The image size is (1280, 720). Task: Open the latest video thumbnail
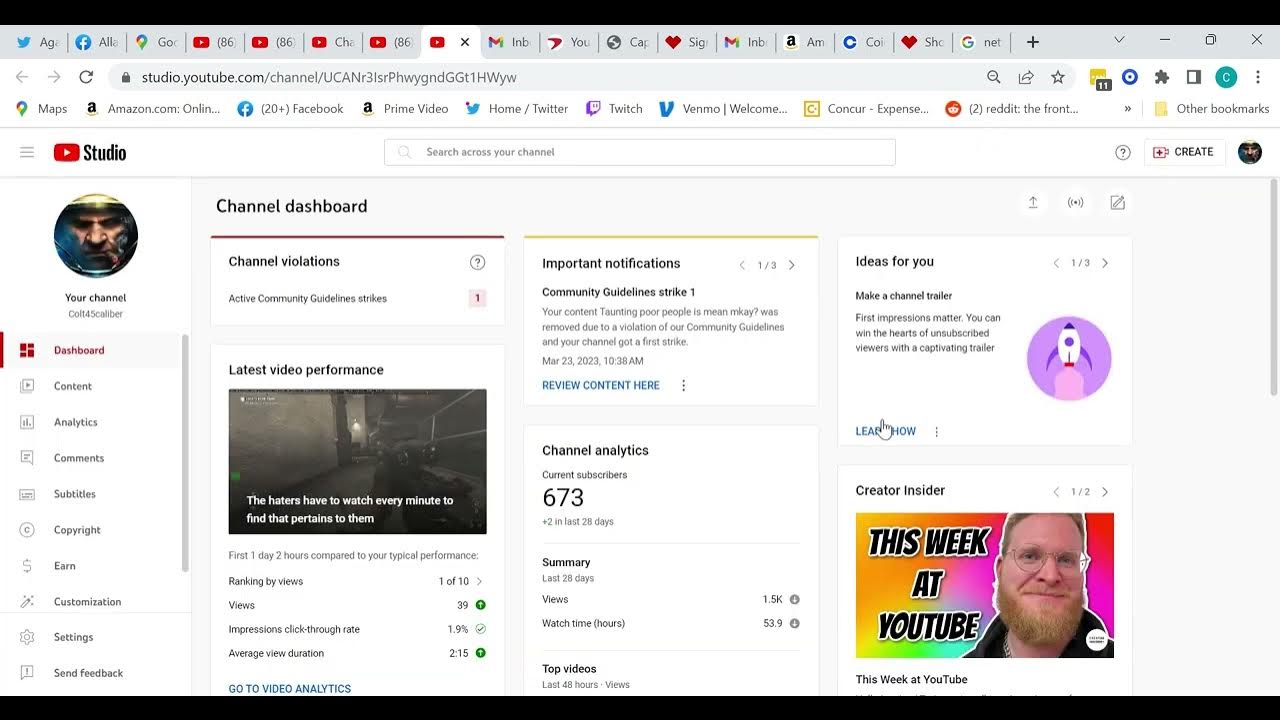pyautogui.click(x=358, y=461)
